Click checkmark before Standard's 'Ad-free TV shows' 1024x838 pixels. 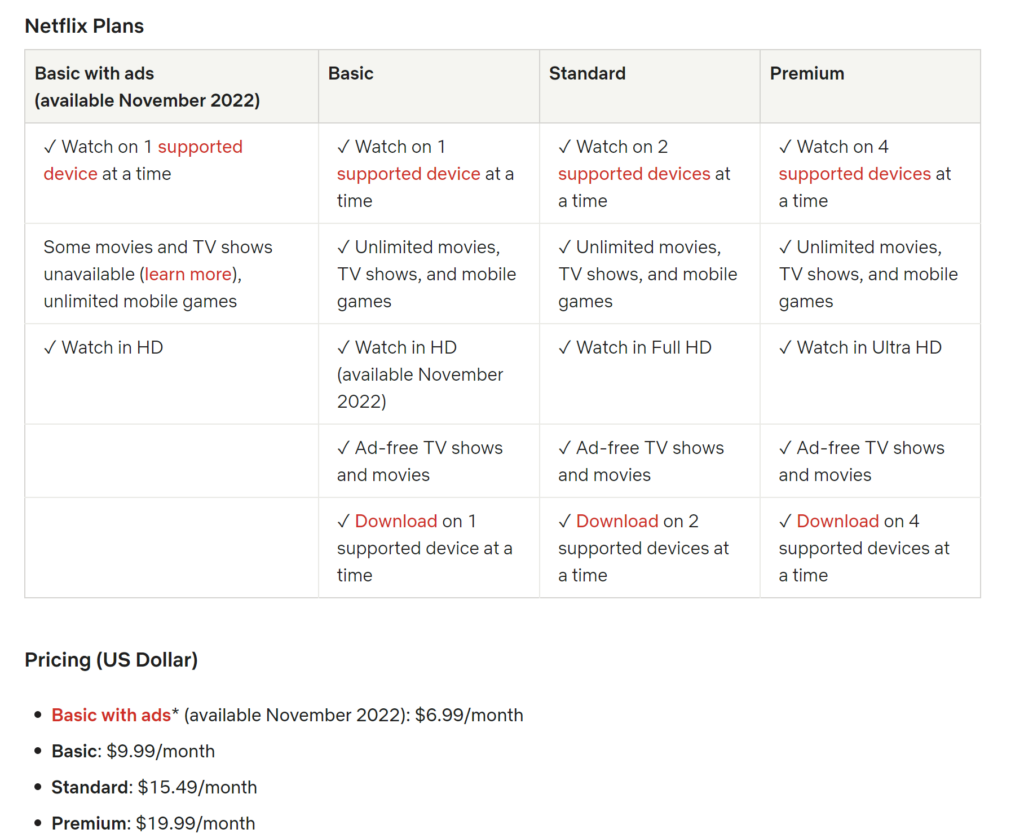(x=565, y=449)
